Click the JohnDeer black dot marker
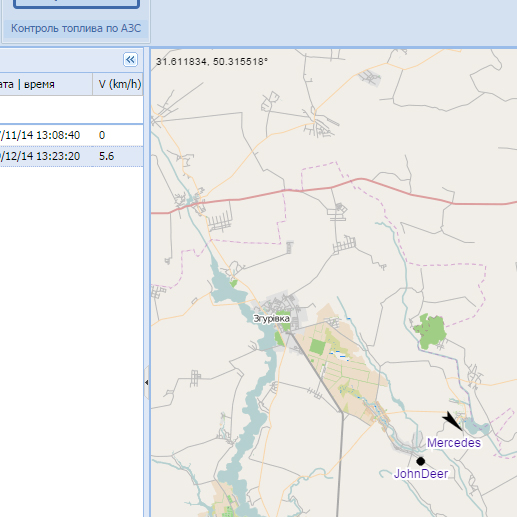This screenshot has height=517, width=517. click(421, 461)
